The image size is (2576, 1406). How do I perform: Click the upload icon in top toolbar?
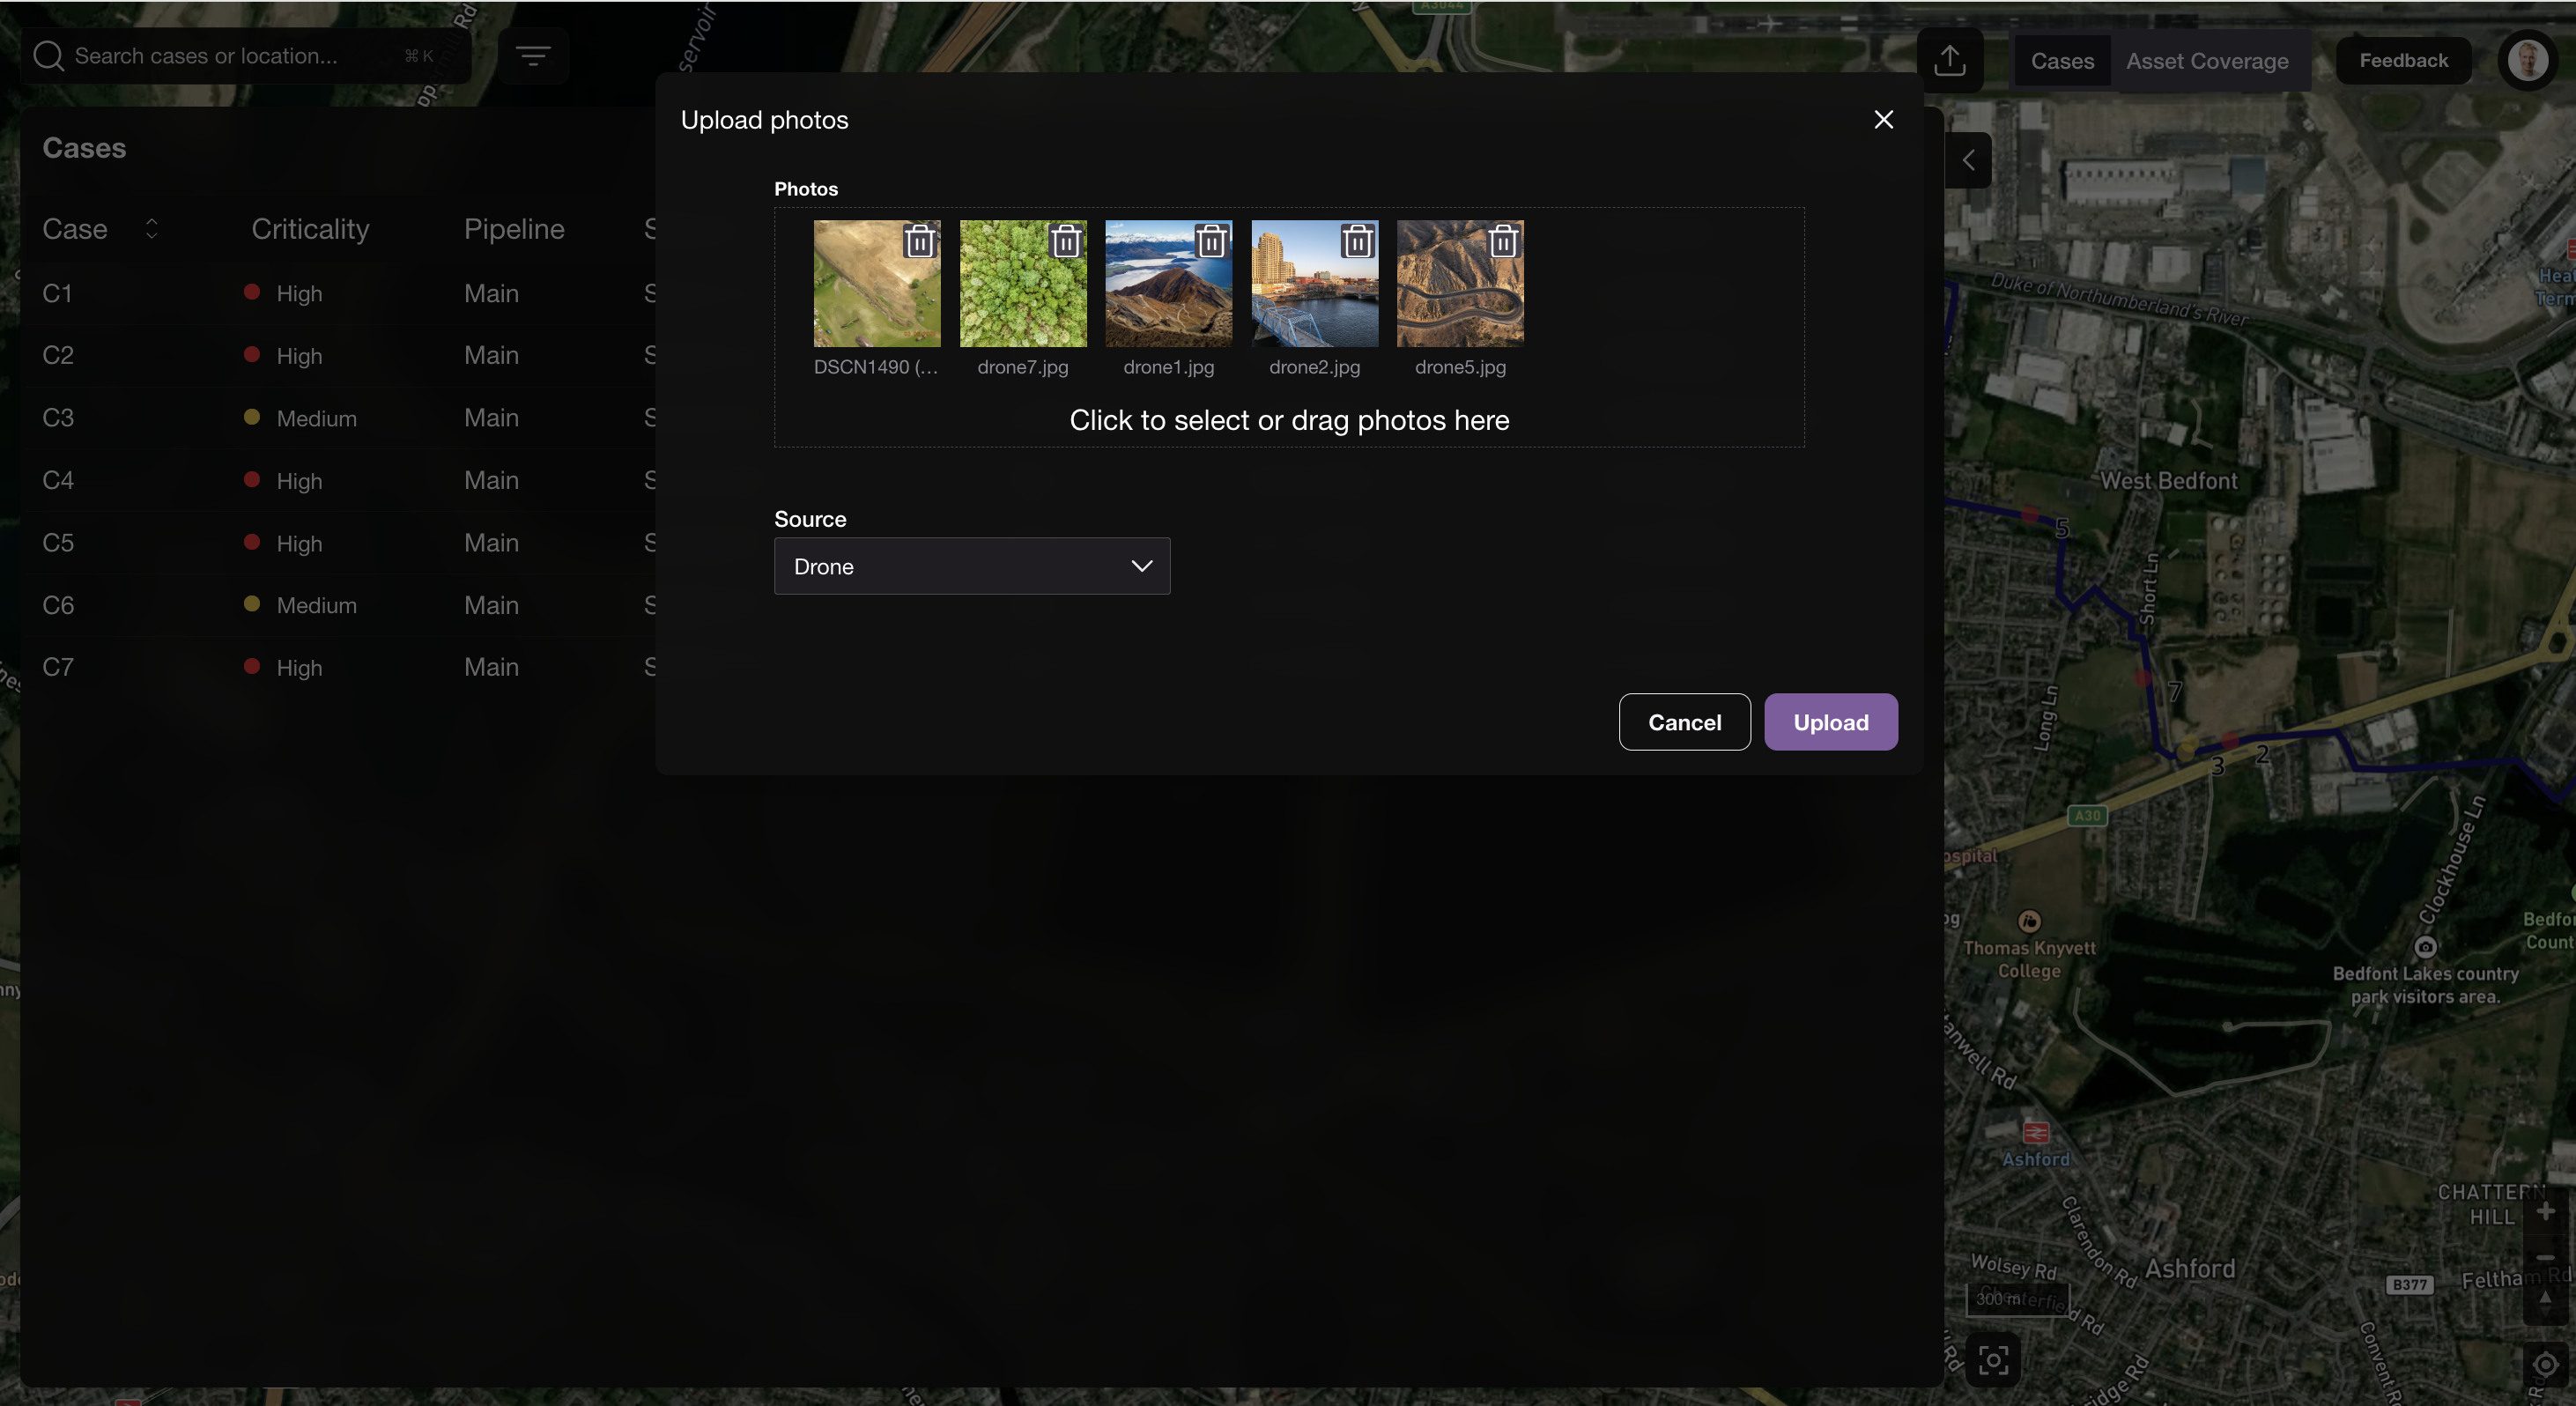tap(1949, 61)
